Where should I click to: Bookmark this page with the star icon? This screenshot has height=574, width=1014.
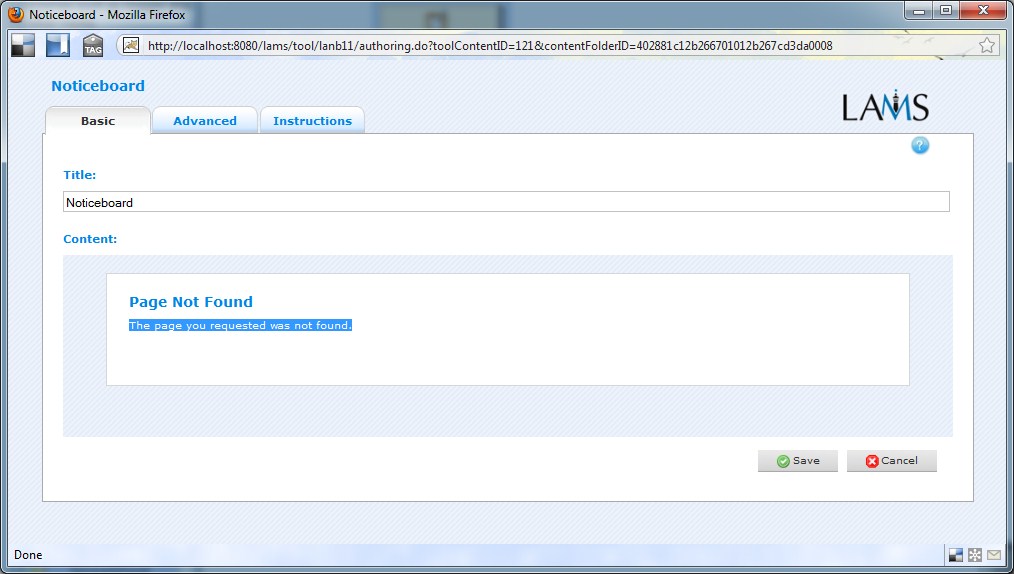tap(986, 46)
